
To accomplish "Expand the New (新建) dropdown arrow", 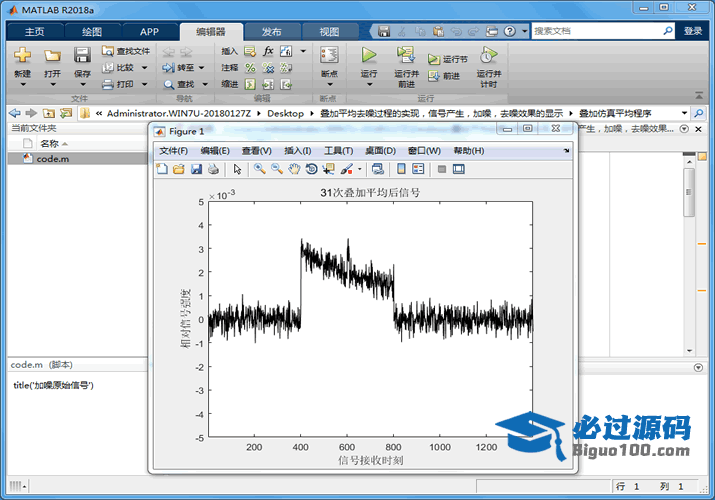I will pyautogui.click(x=22, y=85).
